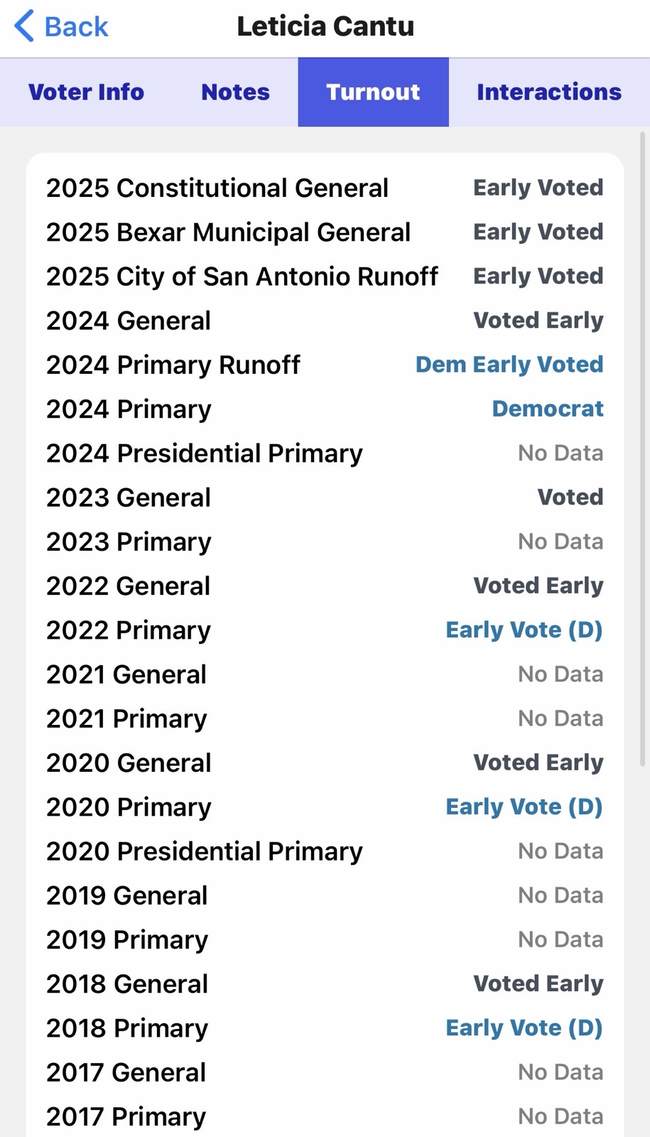650x1137 pixels.
Task: Switch to the Voter Info tab
Action: click(x=86, y=92)
